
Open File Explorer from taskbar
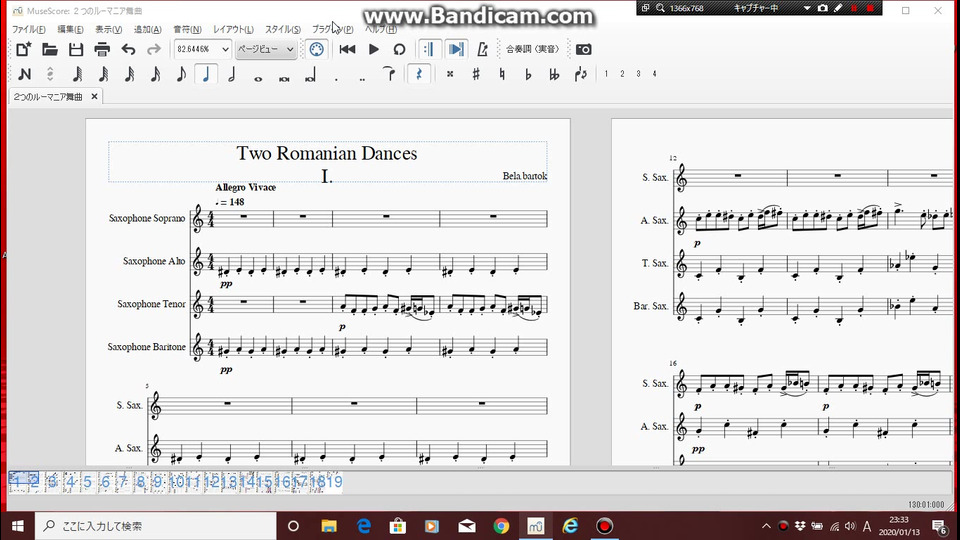click(329, 526)
